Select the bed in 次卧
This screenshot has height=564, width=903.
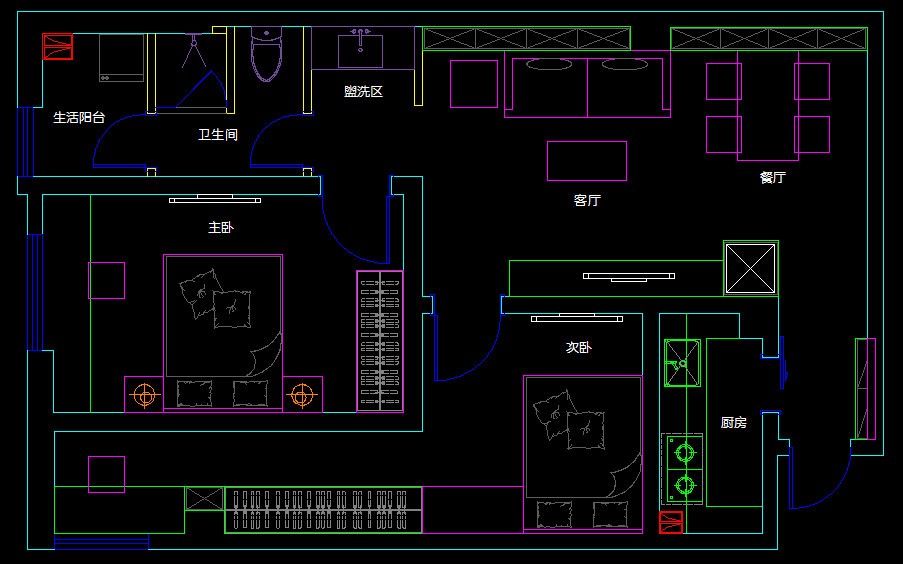click(x=583, y=453)
